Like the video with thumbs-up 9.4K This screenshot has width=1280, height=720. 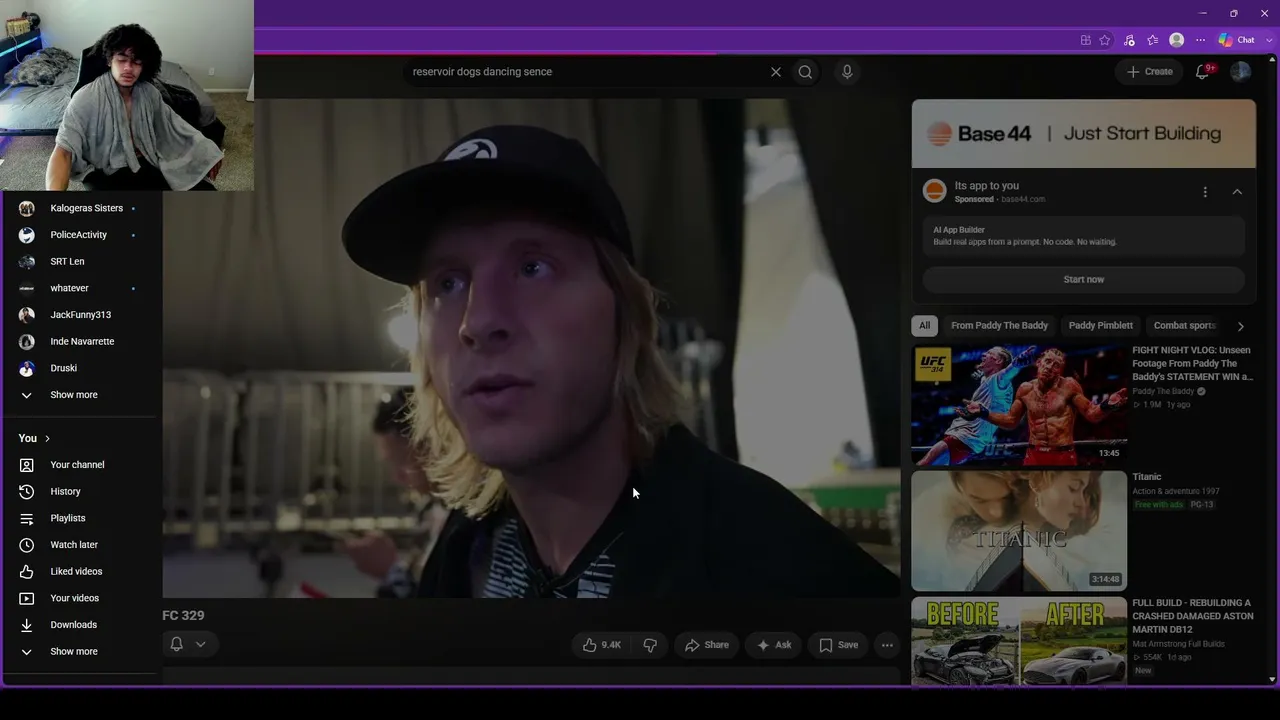point(602,645)
